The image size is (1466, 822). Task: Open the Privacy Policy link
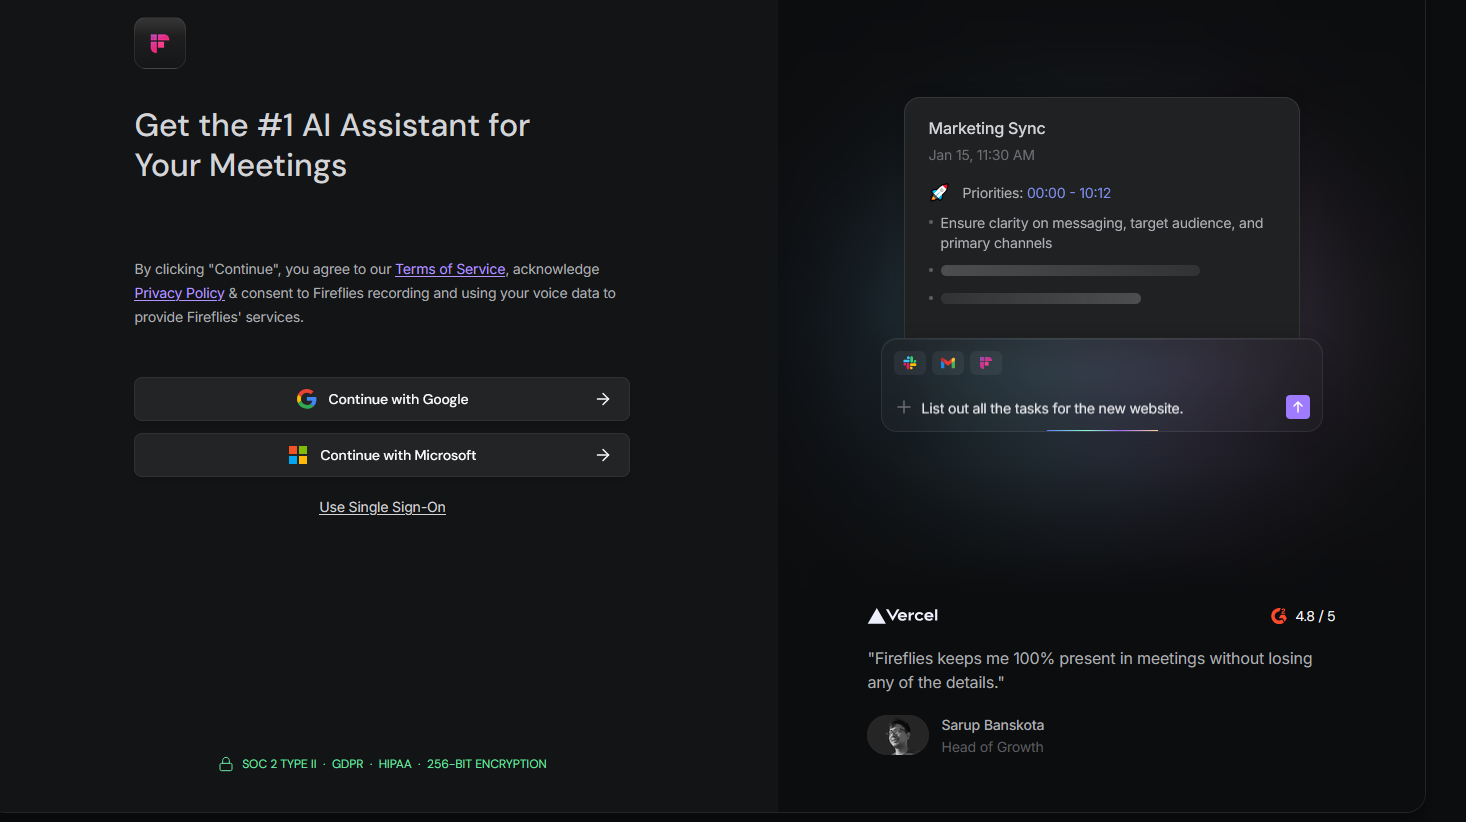(x=180, y=293)
